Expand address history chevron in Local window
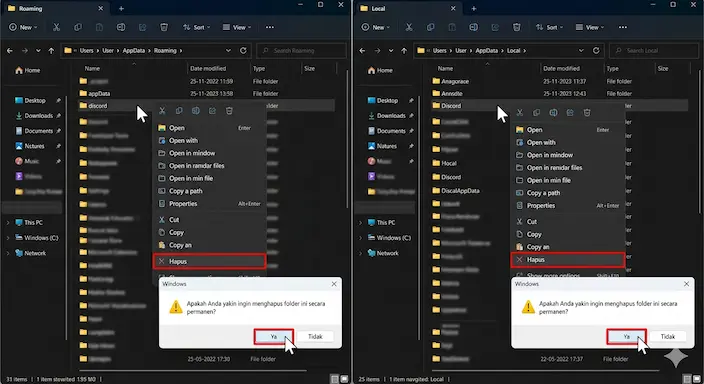704x384 pixels. (581, 51)
